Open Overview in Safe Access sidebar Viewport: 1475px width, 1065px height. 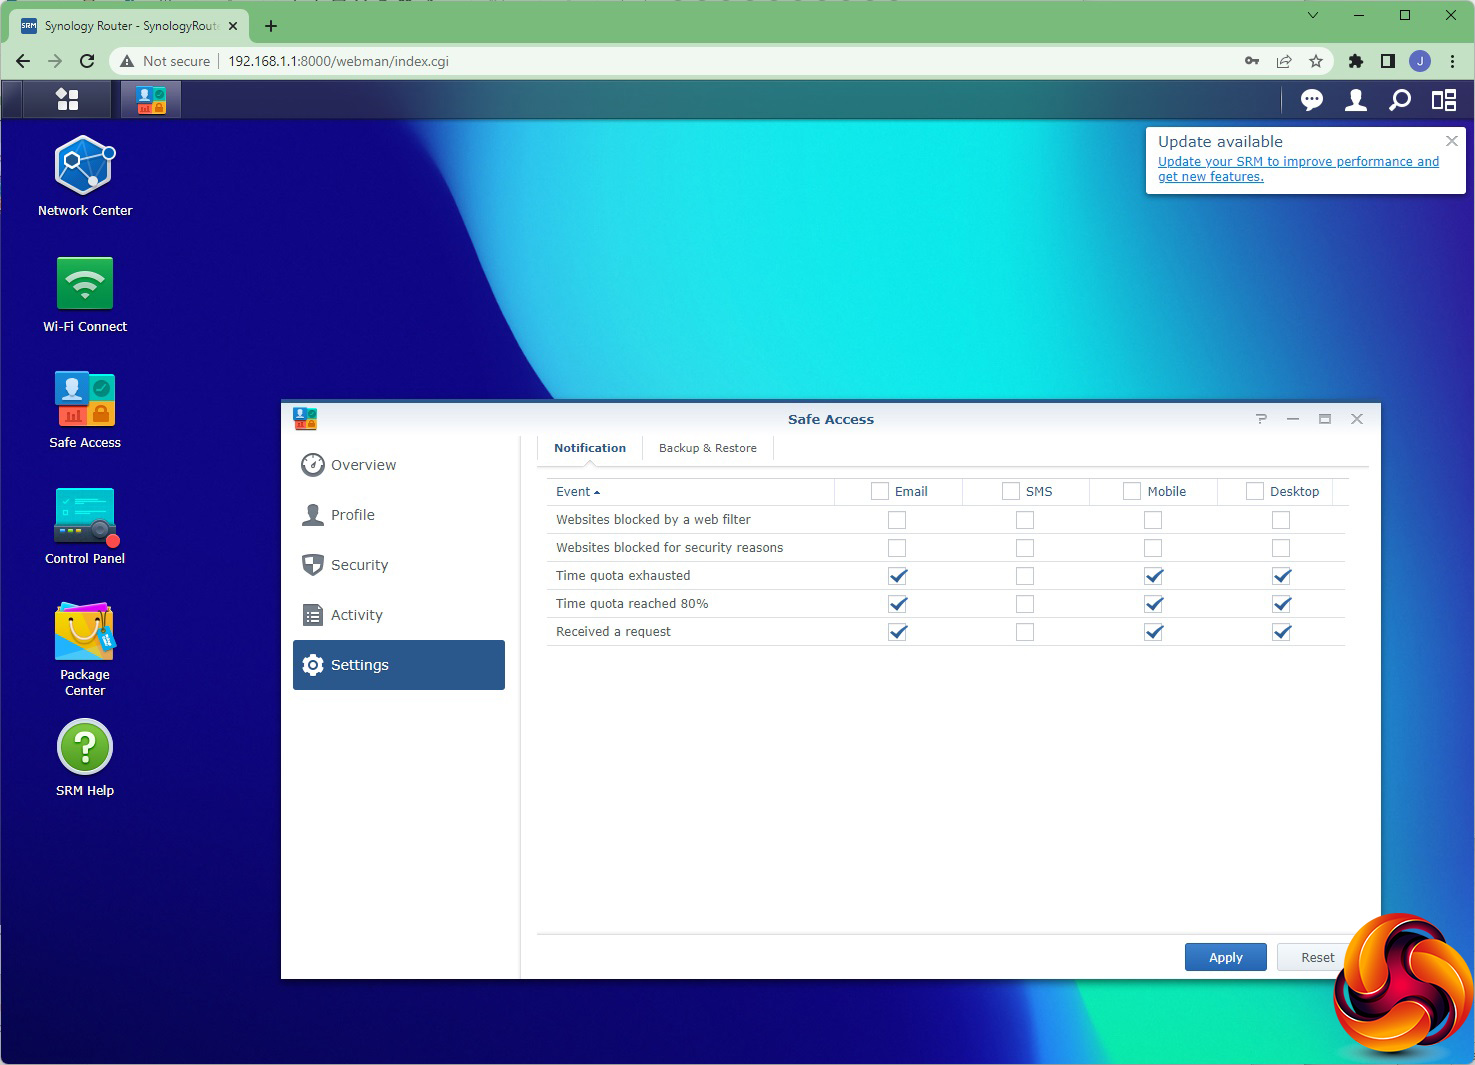(x=399, y=465)
